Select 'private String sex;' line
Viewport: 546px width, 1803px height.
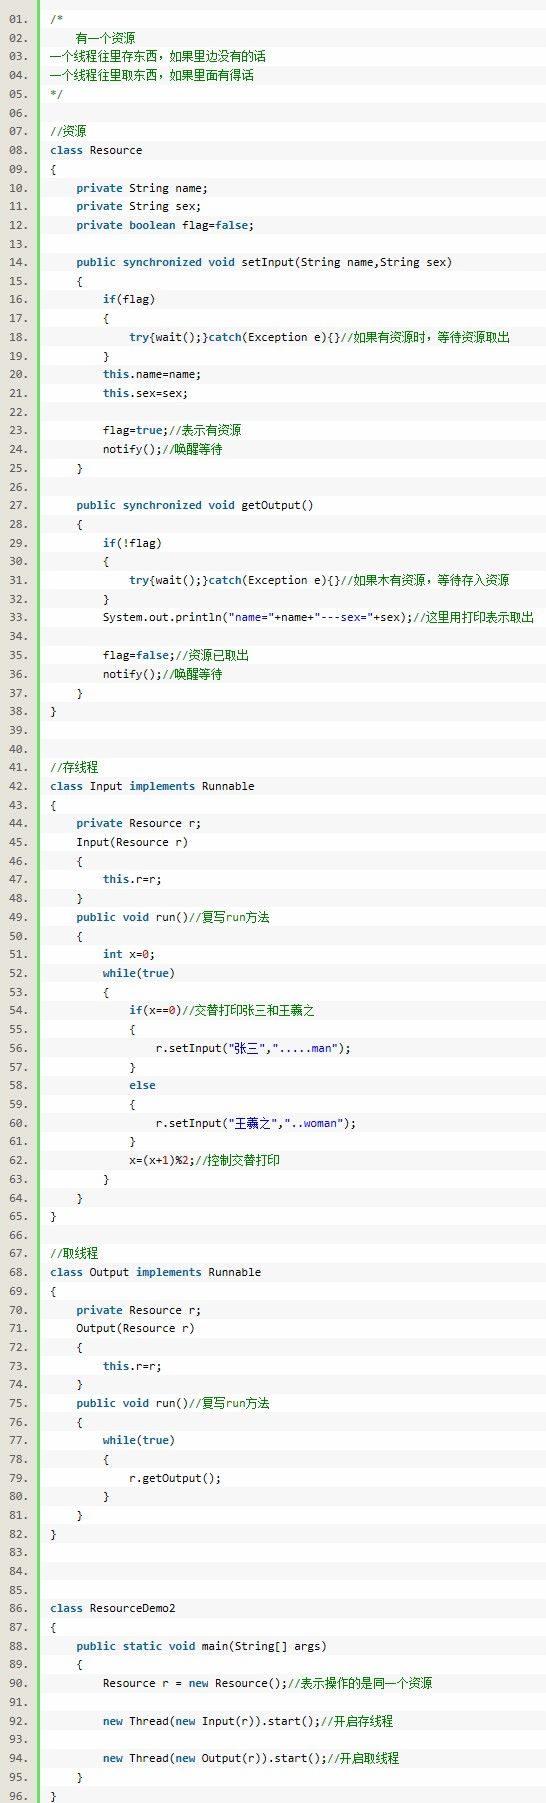(x=139, y=206)
